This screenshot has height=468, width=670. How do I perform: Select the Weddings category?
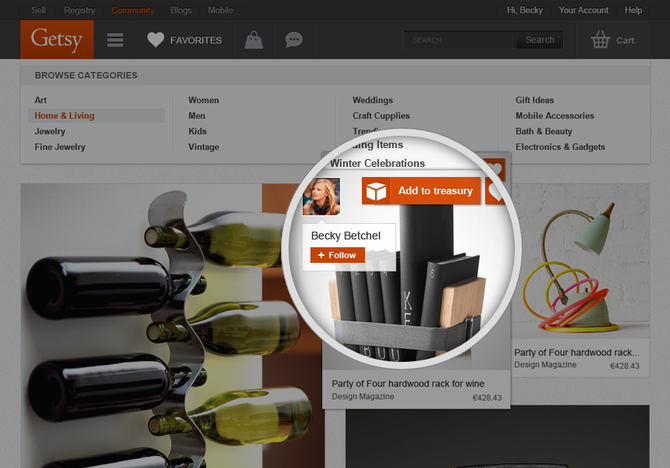point(373,100)
